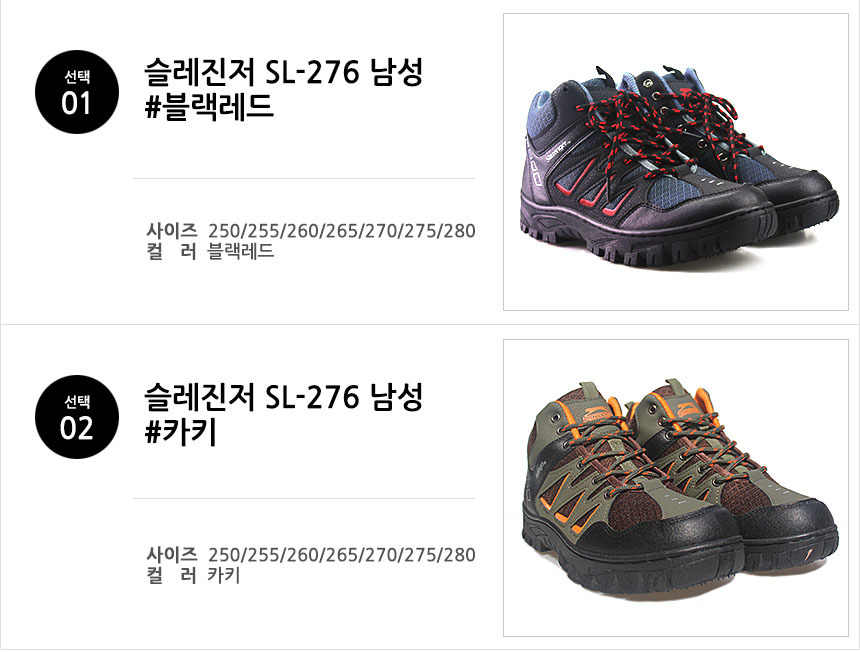Click the divider line under #카키

point(304,498)
